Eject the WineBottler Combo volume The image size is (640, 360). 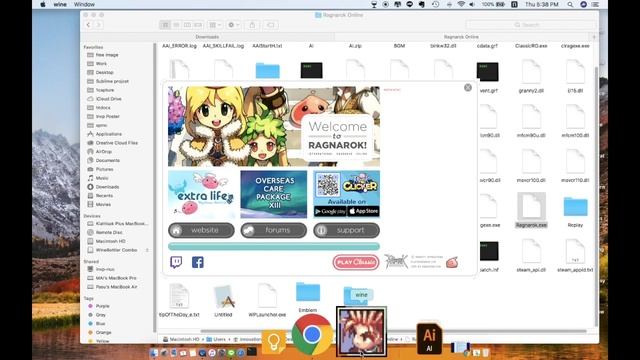point(147,250)
